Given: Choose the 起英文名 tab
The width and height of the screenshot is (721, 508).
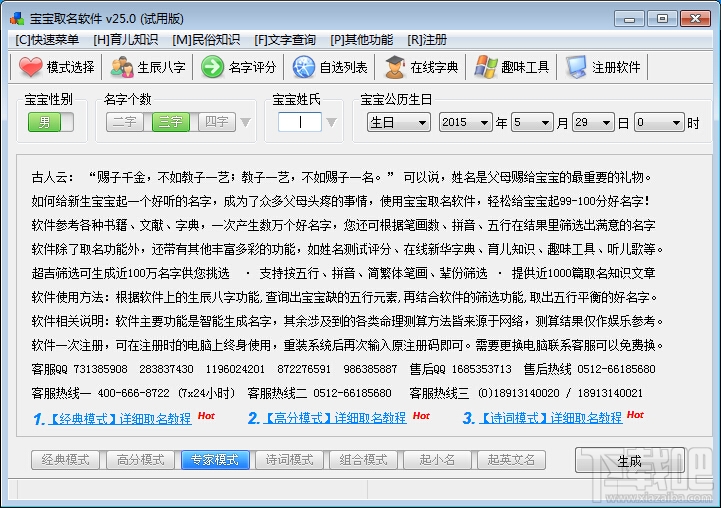Looking at the screenshot, I should tap(511, 460).
